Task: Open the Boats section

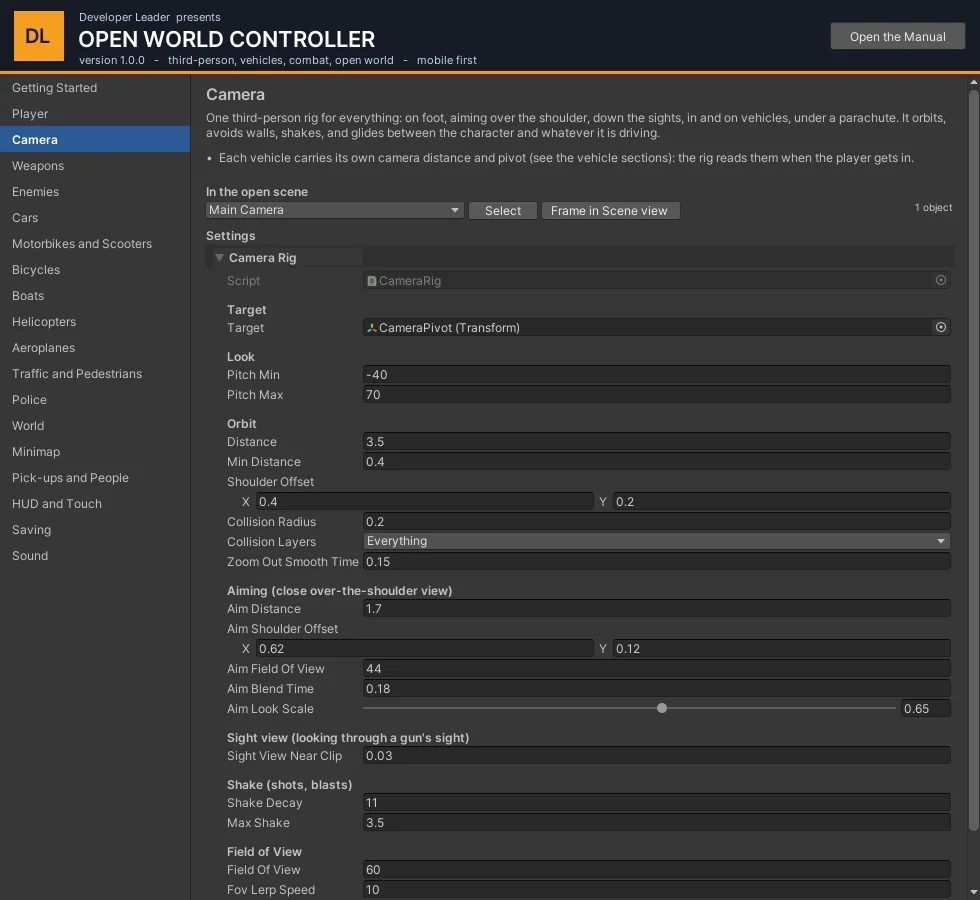Action: coord(95,296)
